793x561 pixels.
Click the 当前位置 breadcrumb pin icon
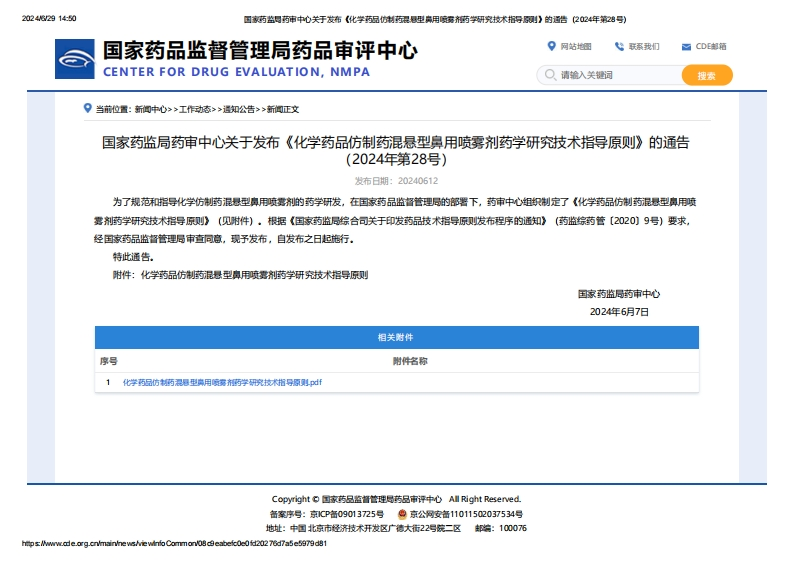pos(87,108)
